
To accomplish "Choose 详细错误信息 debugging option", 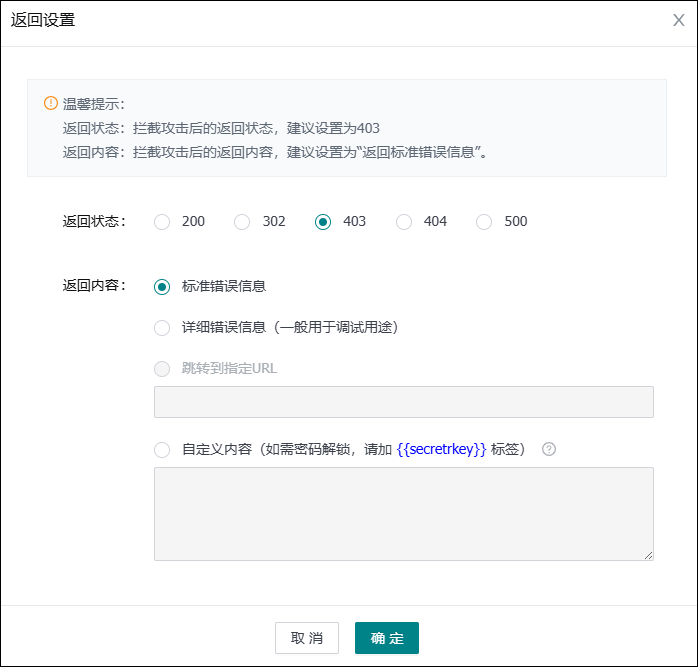I will point(162,328).
